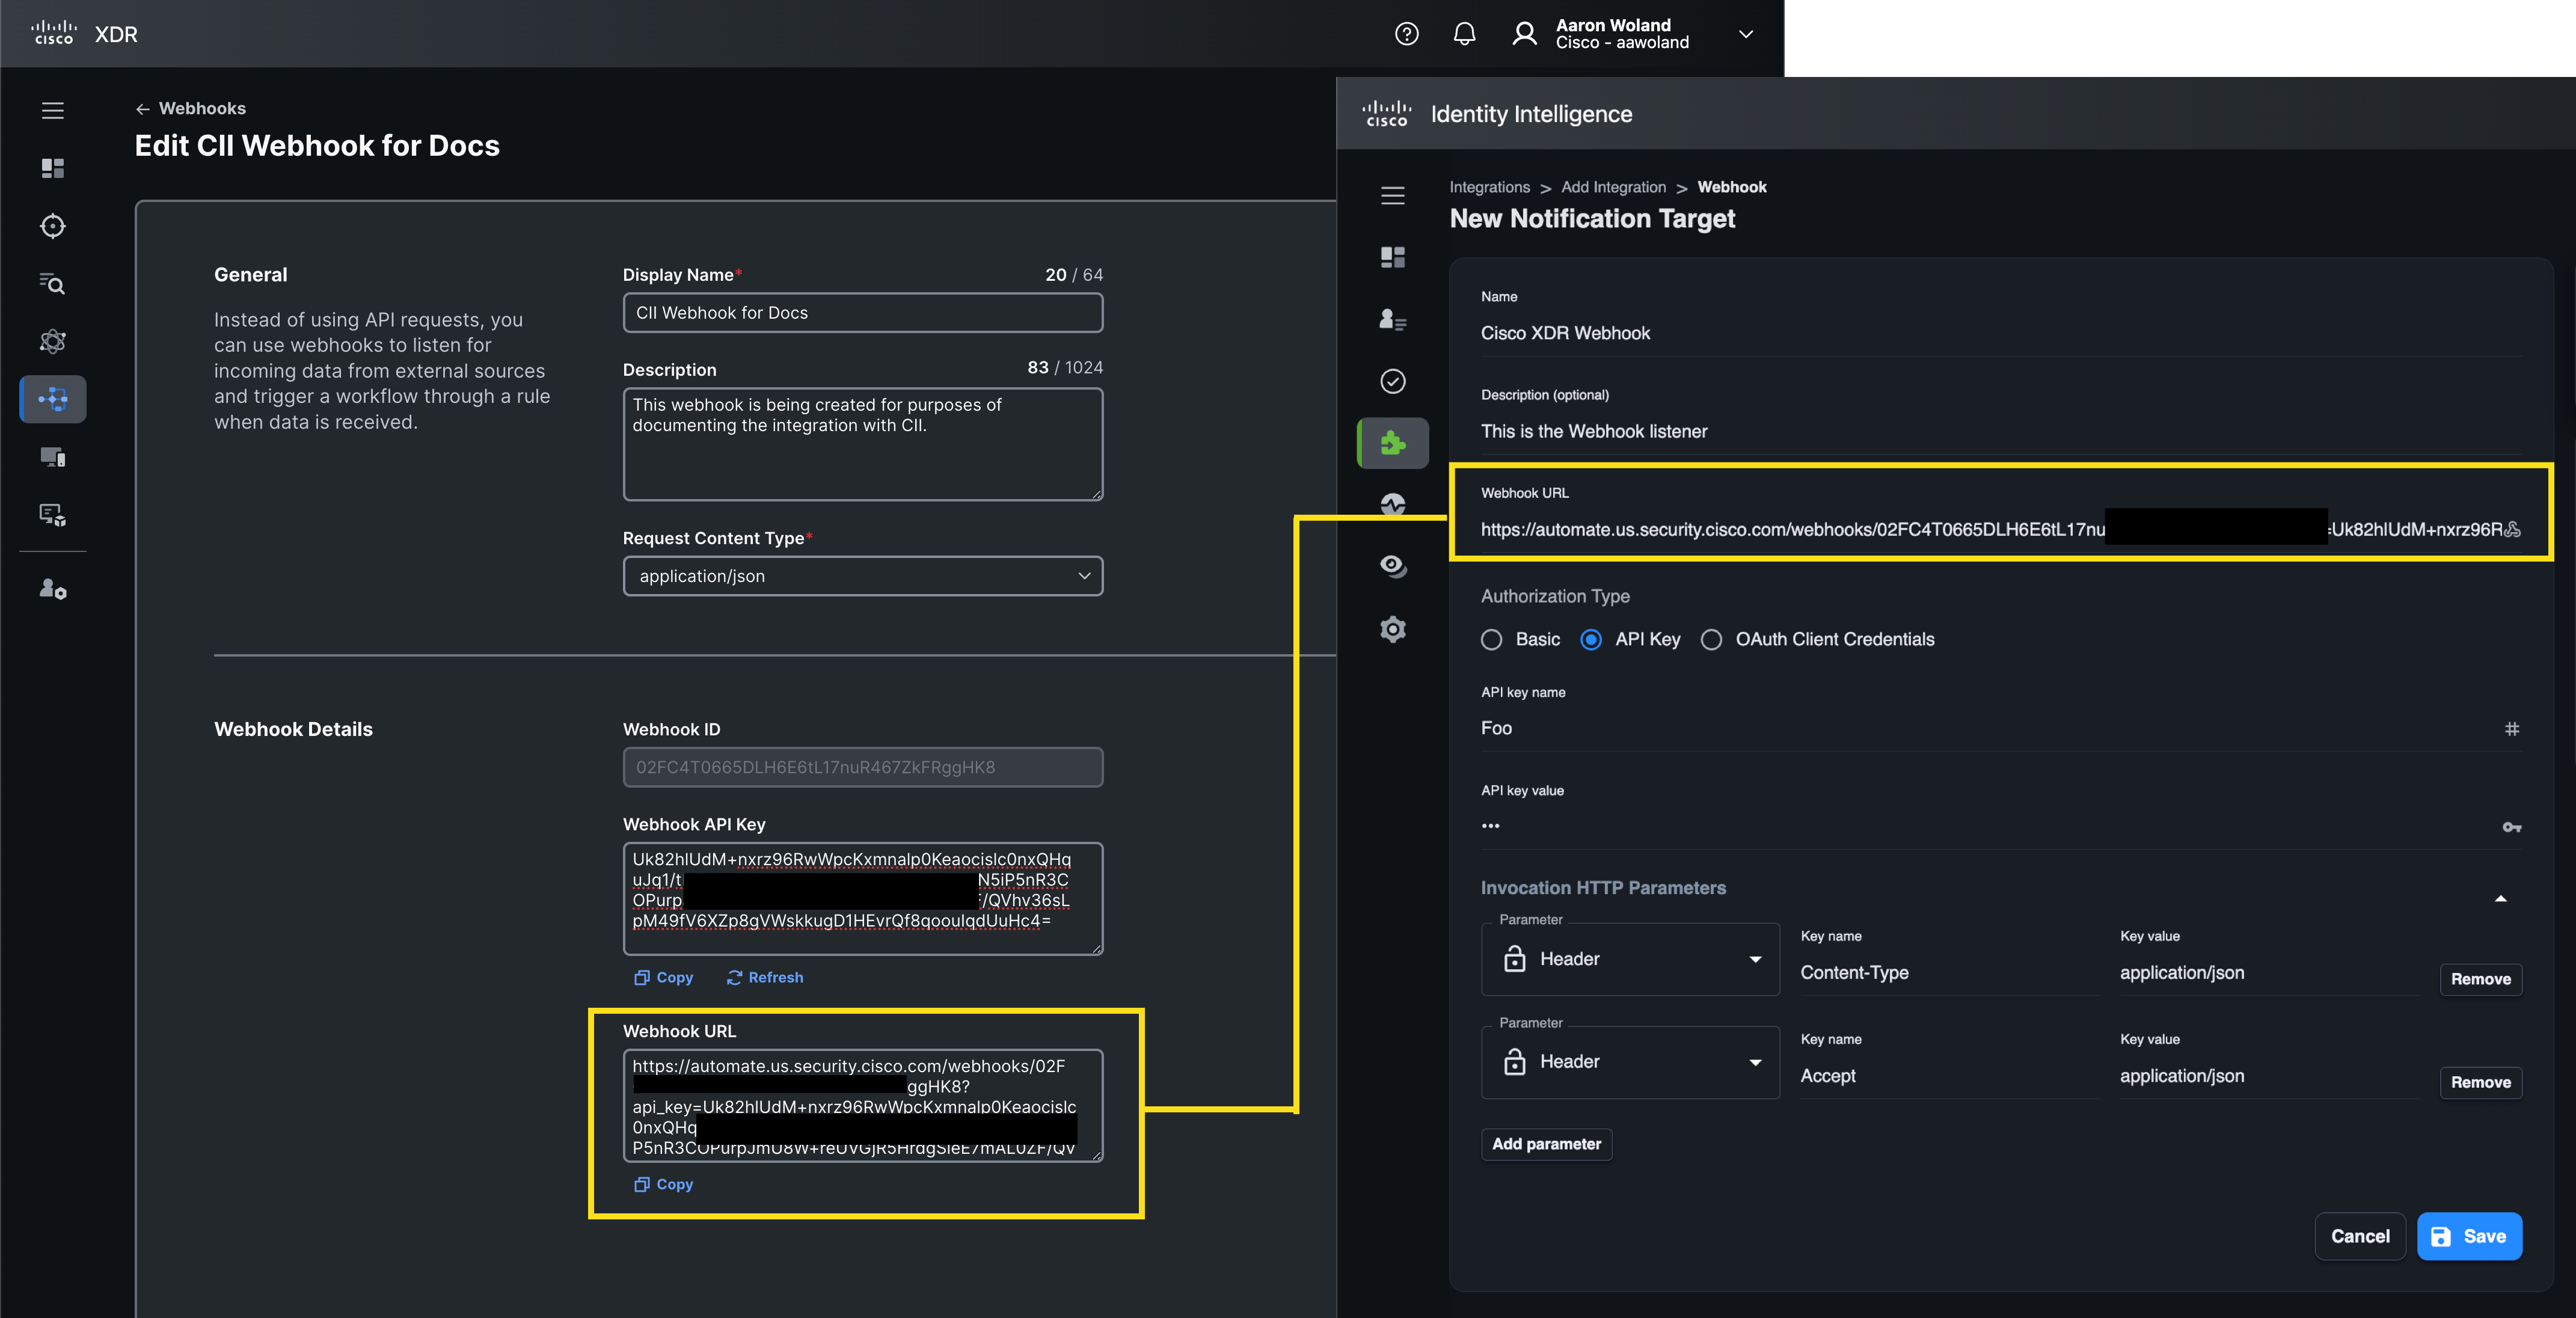
Task: Copy the Webhook URL in XDR
Action: click(662, 1185)
